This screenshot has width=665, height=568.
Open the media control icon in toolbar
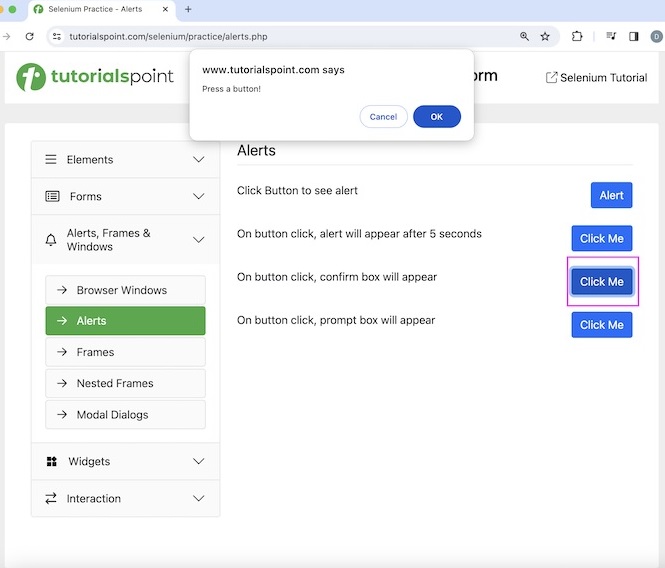[x=611, y=36]
